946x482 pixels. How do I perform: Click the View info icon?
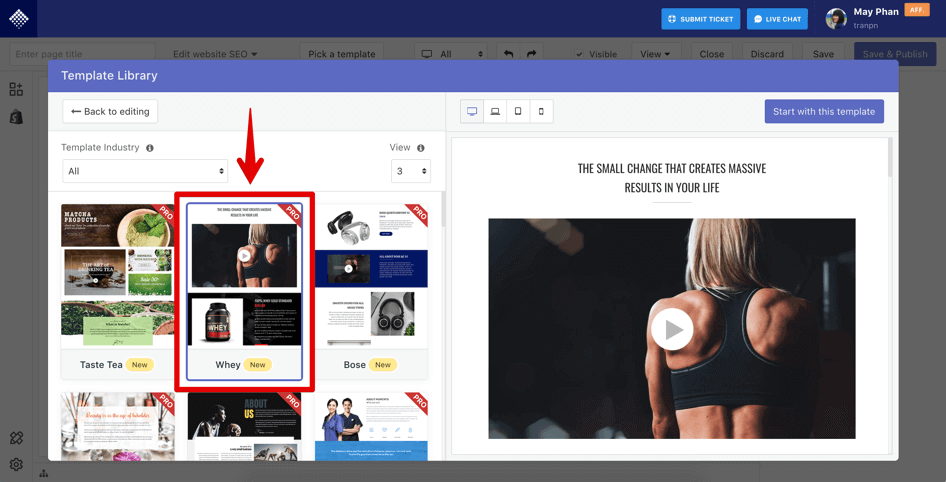click(421, 148)
